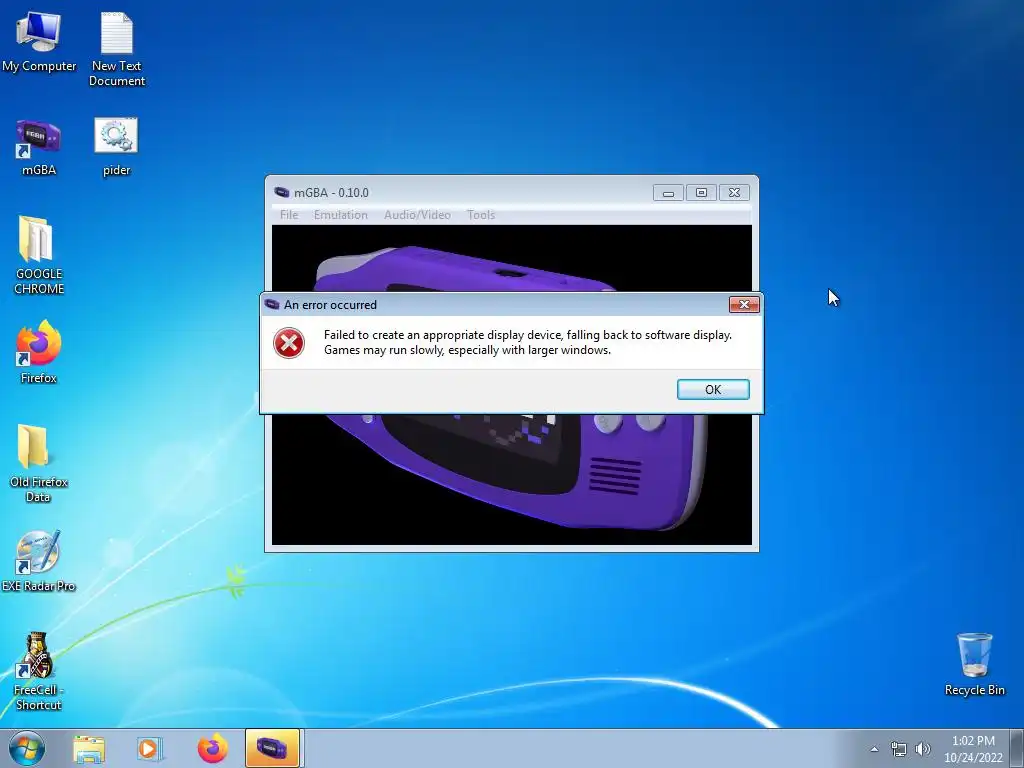1024x768 pixels.
Task: Select the FreeCell shortcut icon
Action: point(39,671)
